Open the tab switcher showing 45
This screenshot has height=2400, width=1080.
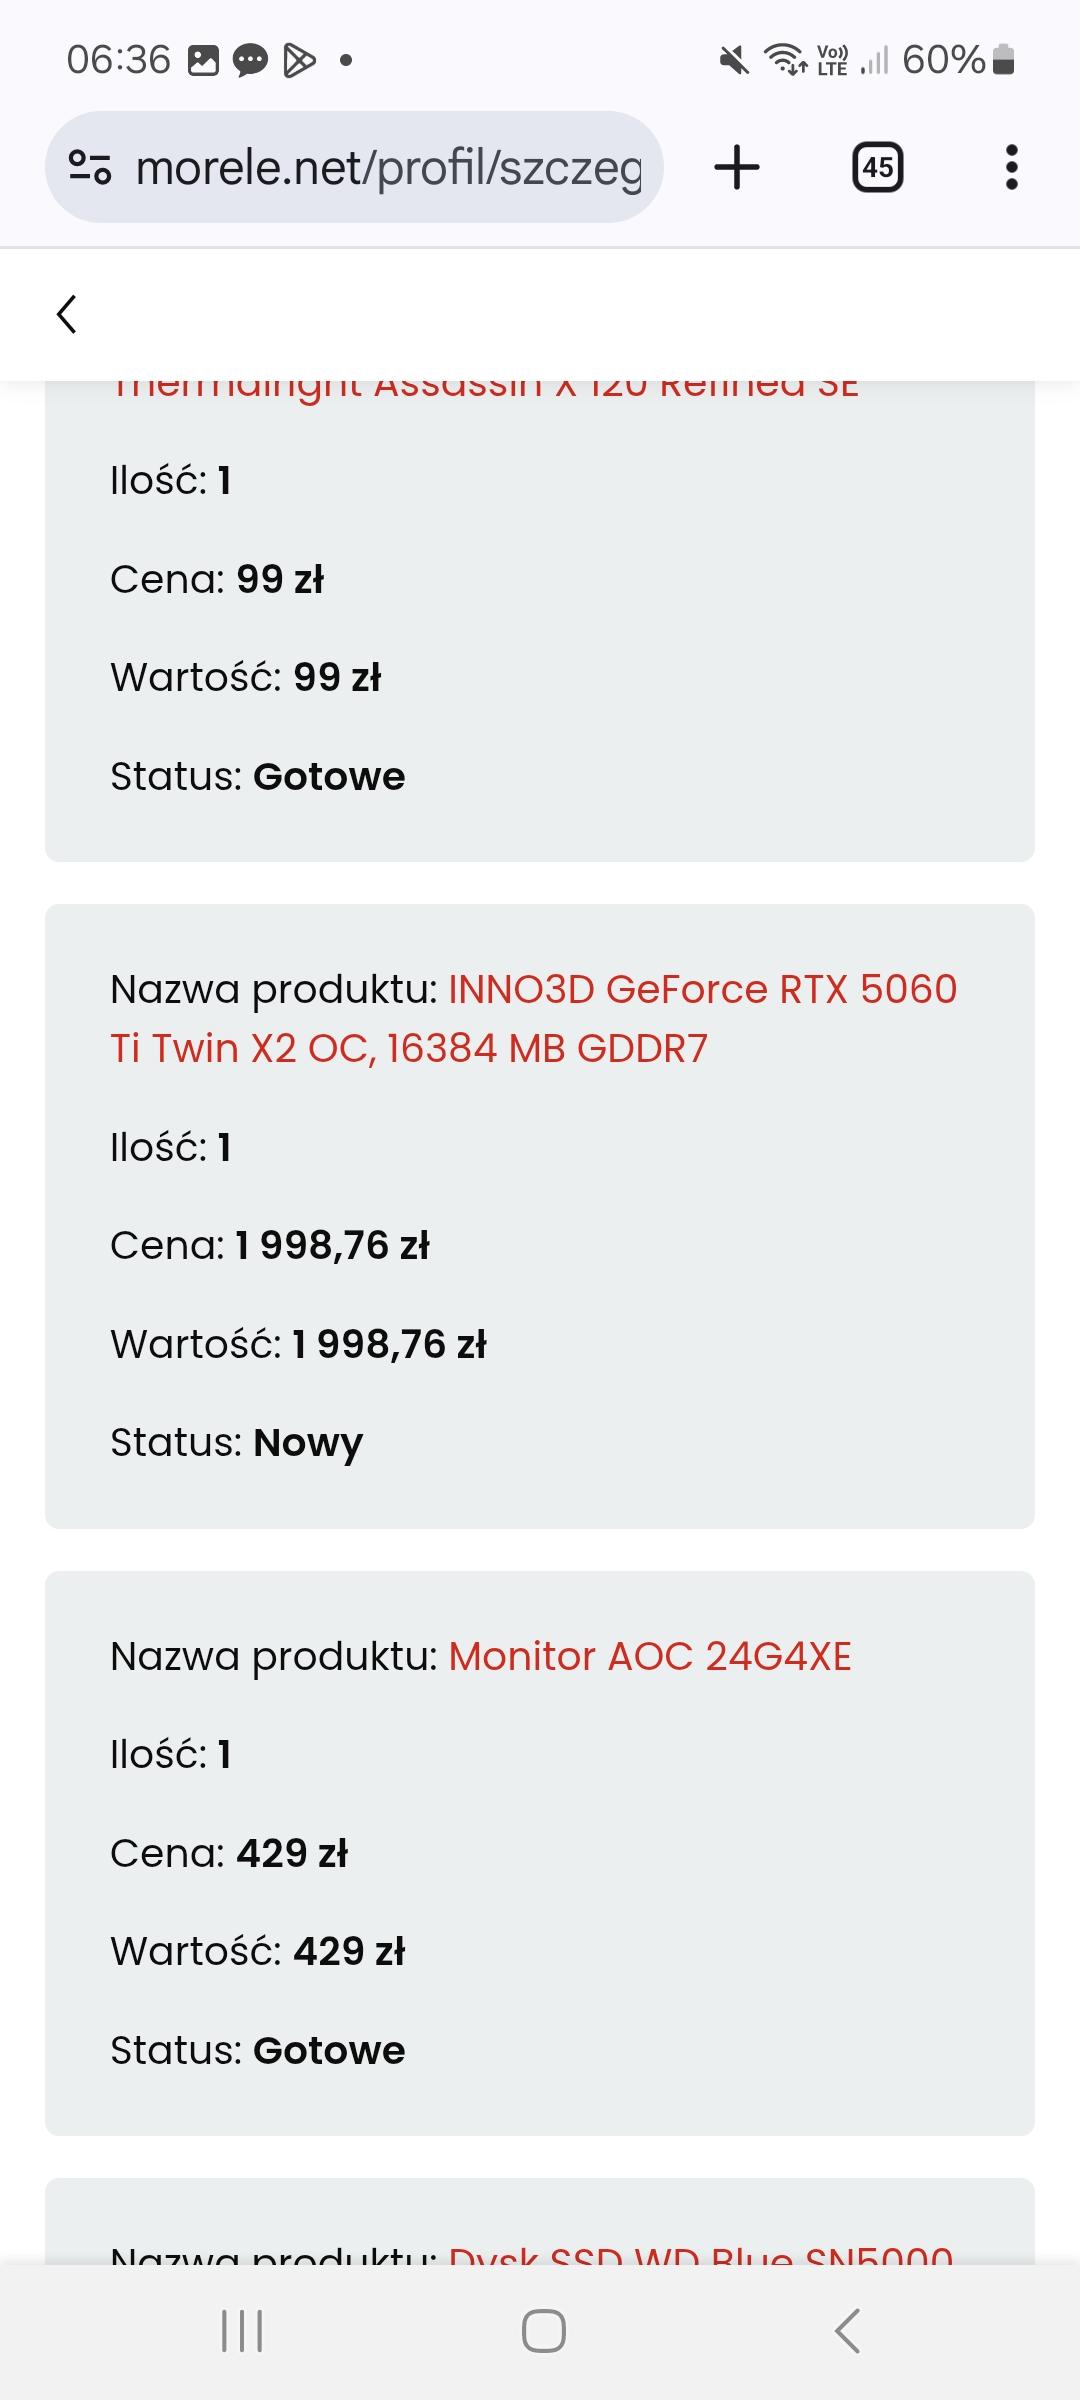click(x=877, y=167)
